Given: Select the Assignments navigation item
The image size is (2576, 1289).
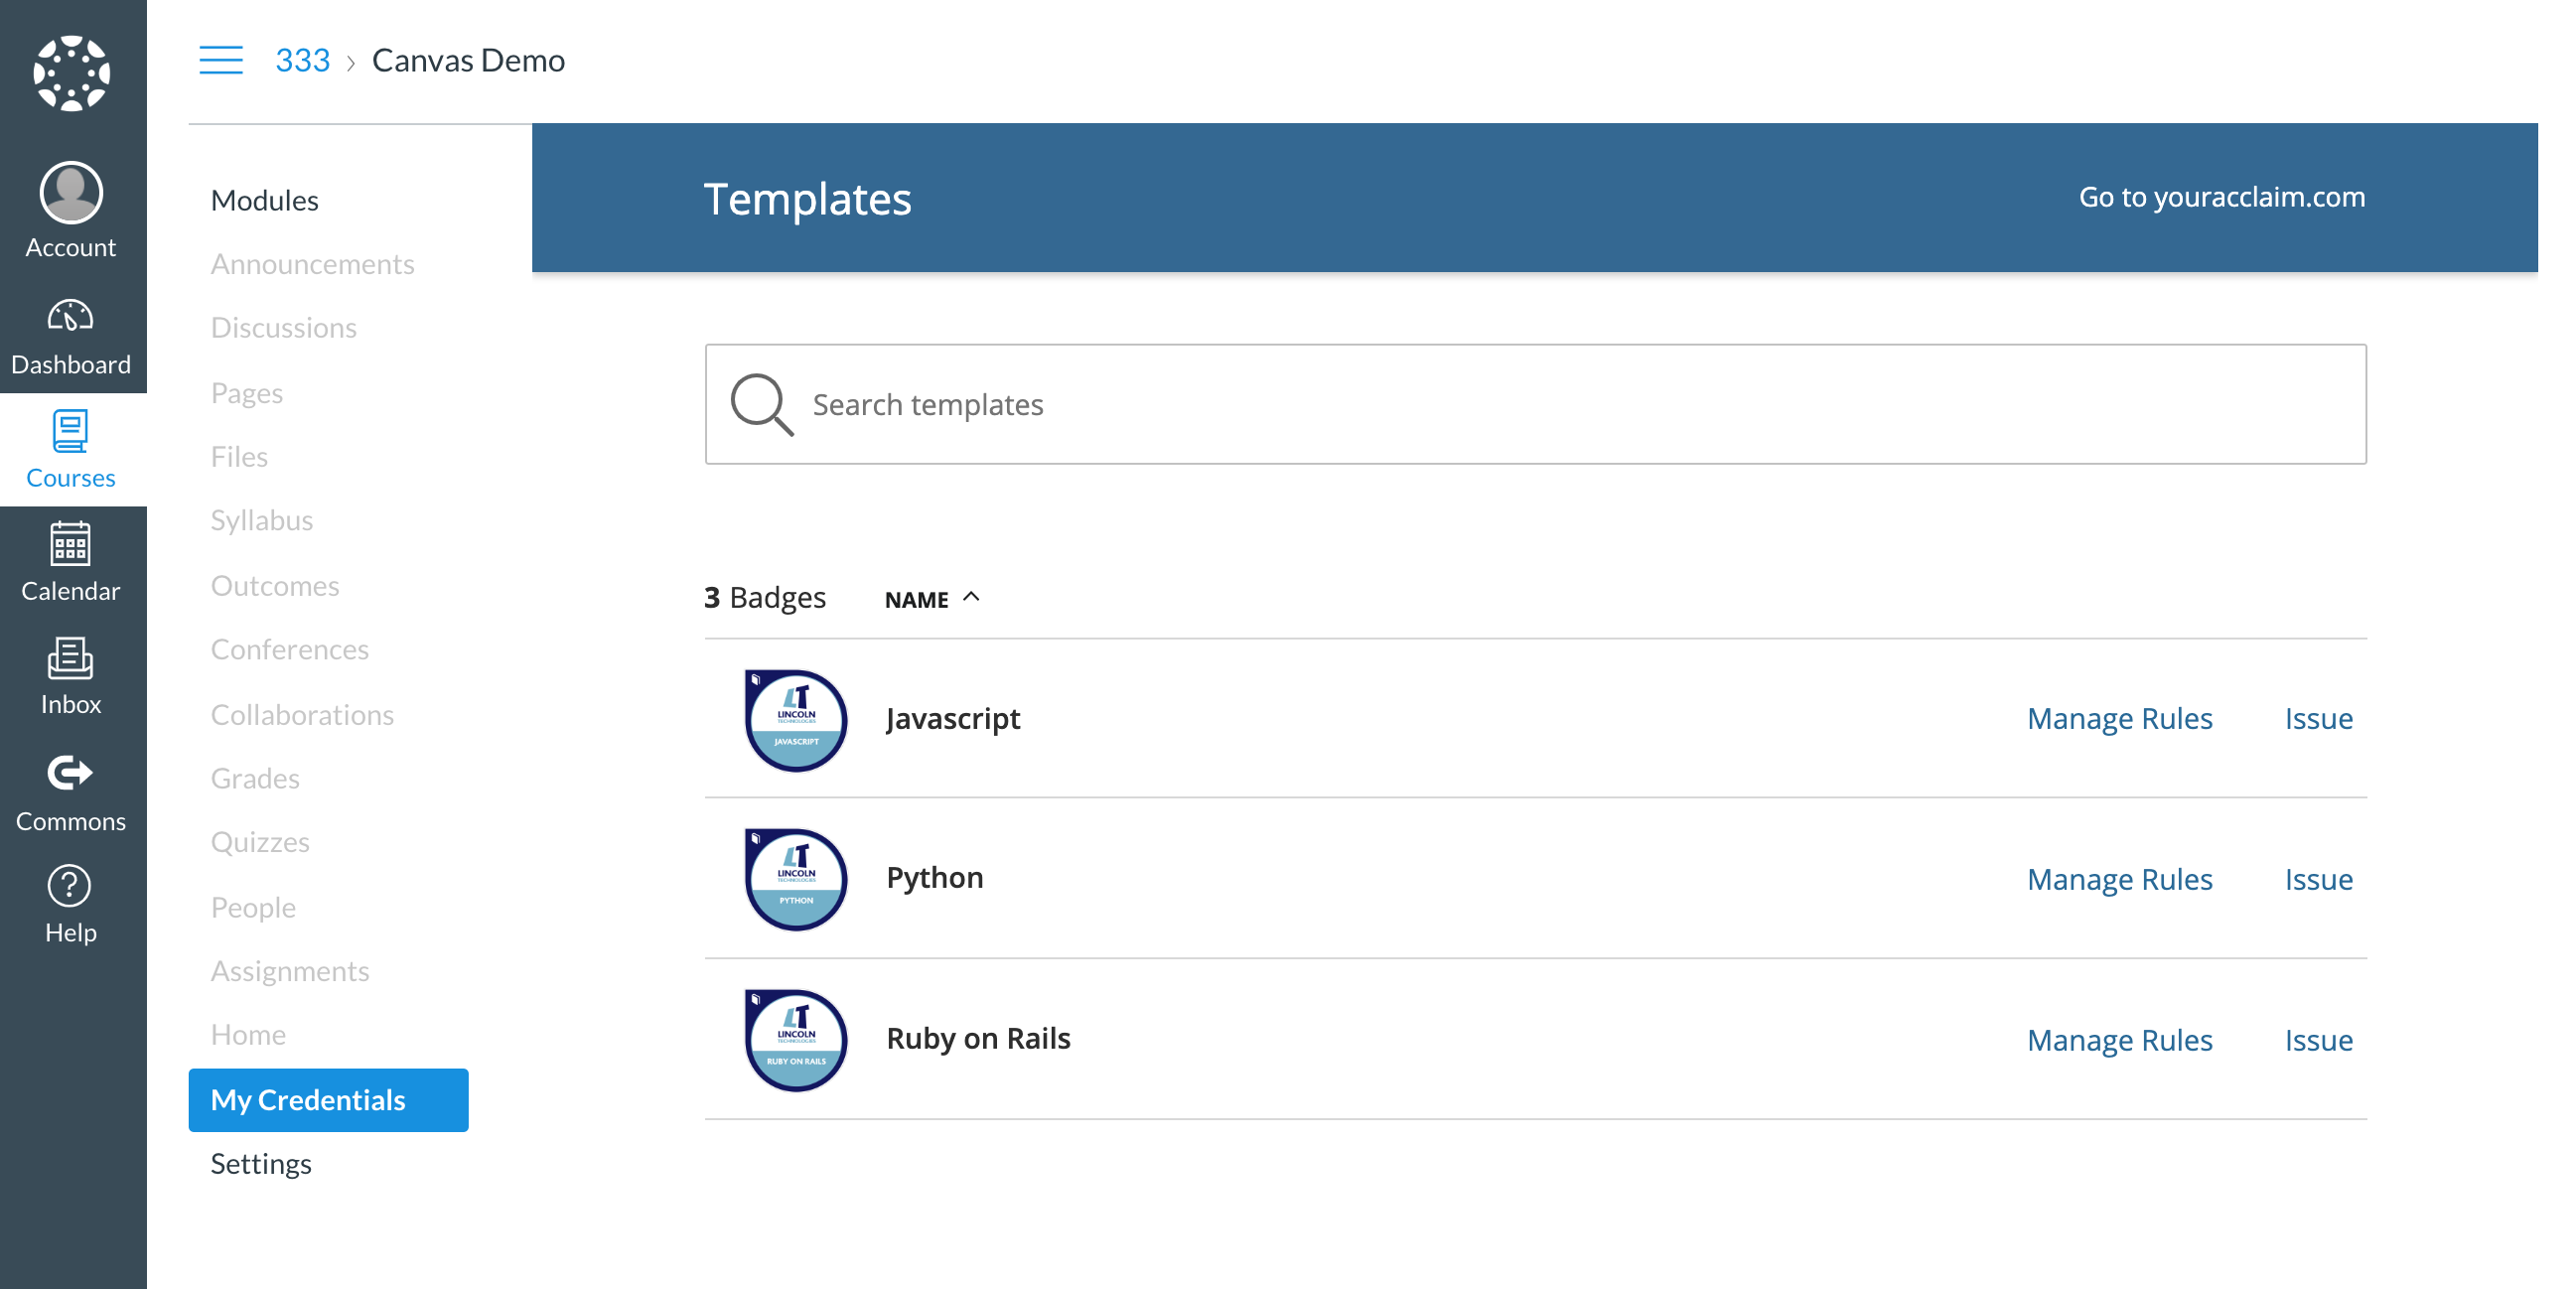Looking at the screenshot, I should (x=289, y=970).
